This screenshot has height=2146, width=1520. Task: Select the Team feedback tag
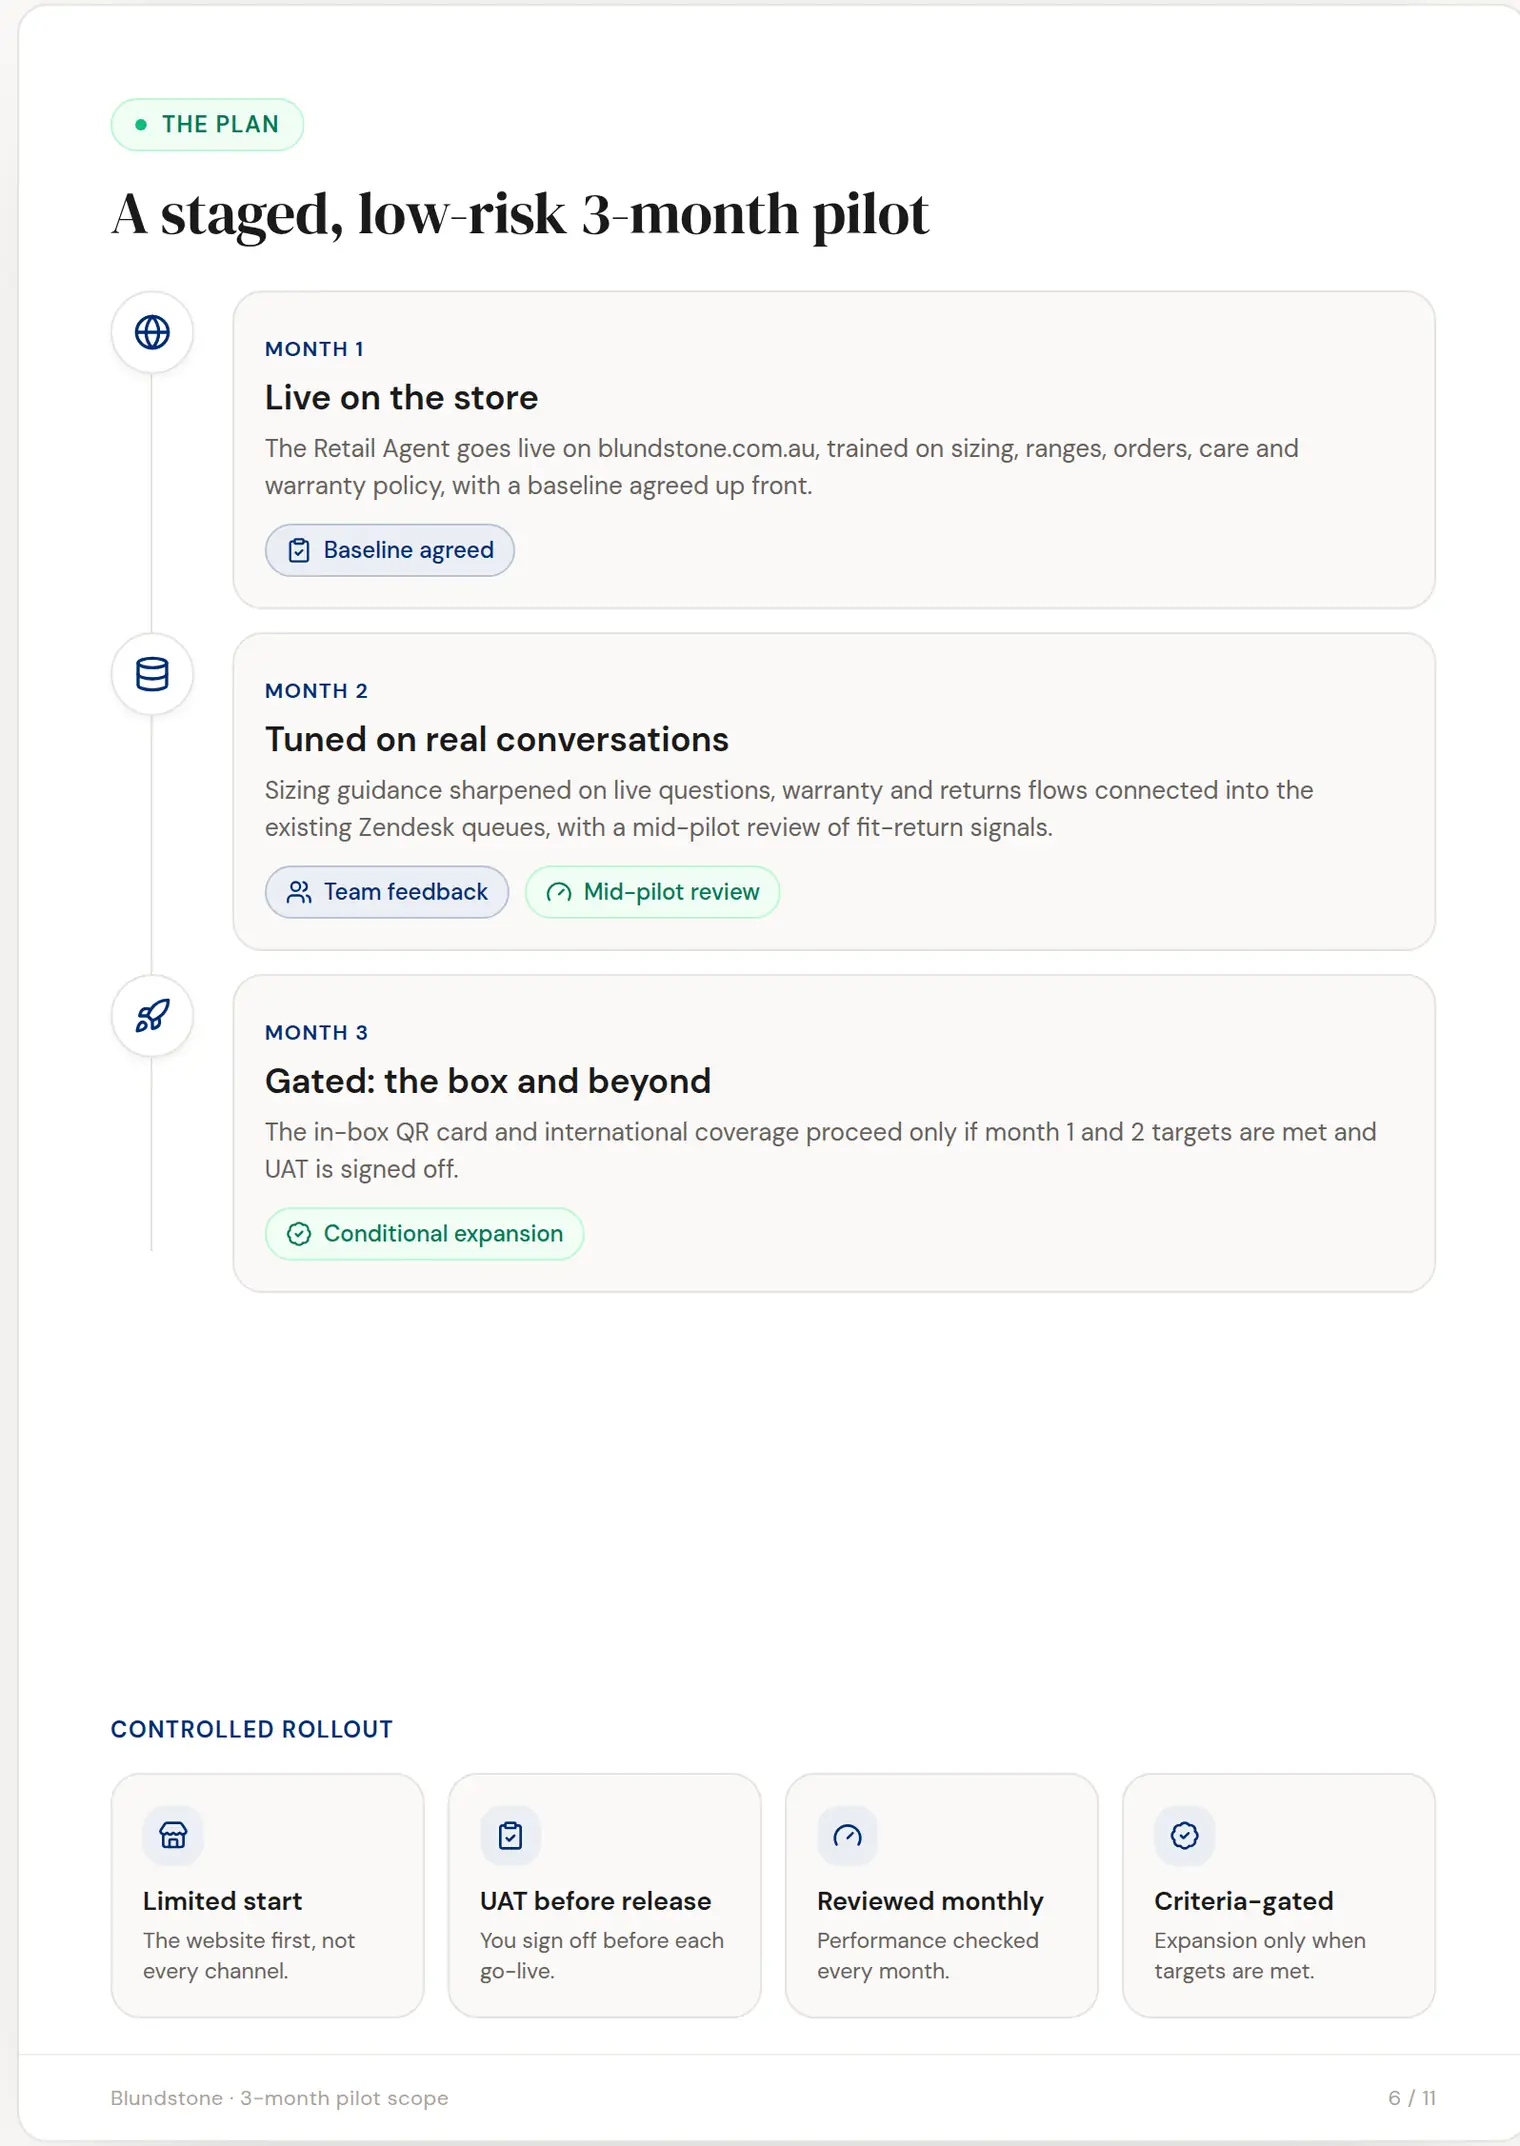click(x=387, y=892)
